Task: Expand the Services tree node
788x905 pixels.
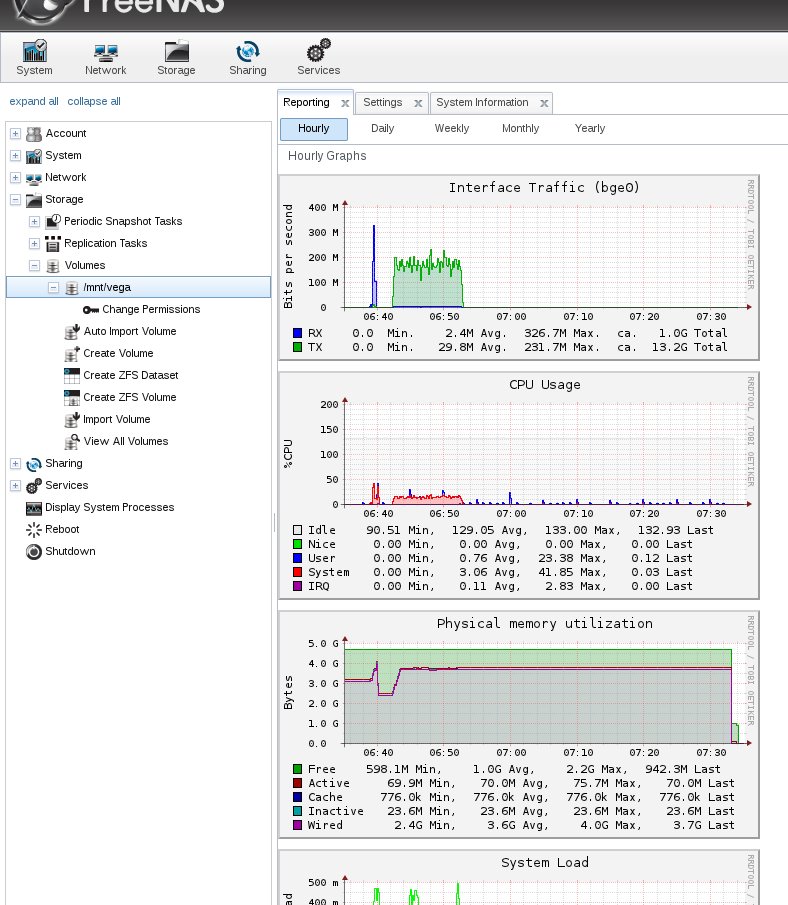Action: click(16, 485)
